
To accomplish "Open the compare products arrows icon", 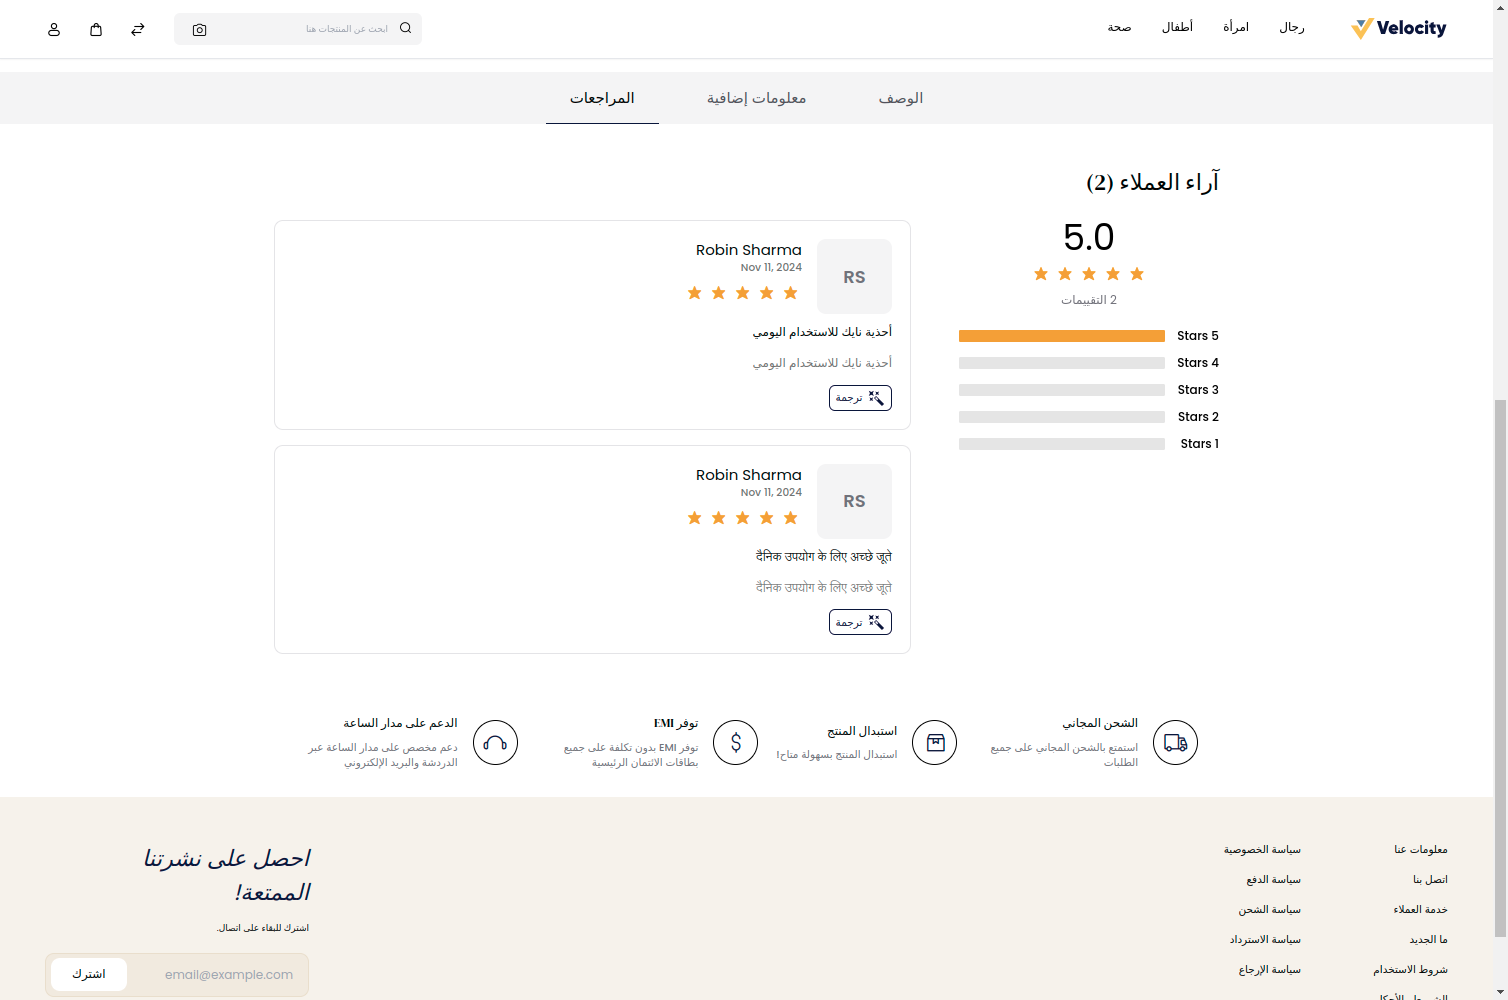I will (x=138, y=29).
